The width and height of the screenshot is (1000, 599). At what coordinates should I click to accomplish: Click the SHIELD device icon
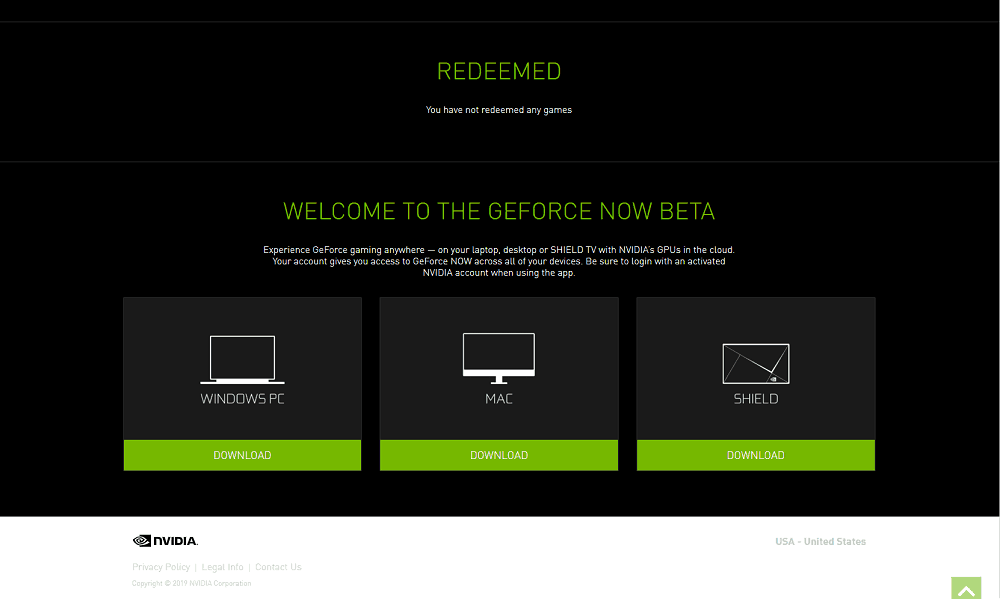tap(756, 364)
